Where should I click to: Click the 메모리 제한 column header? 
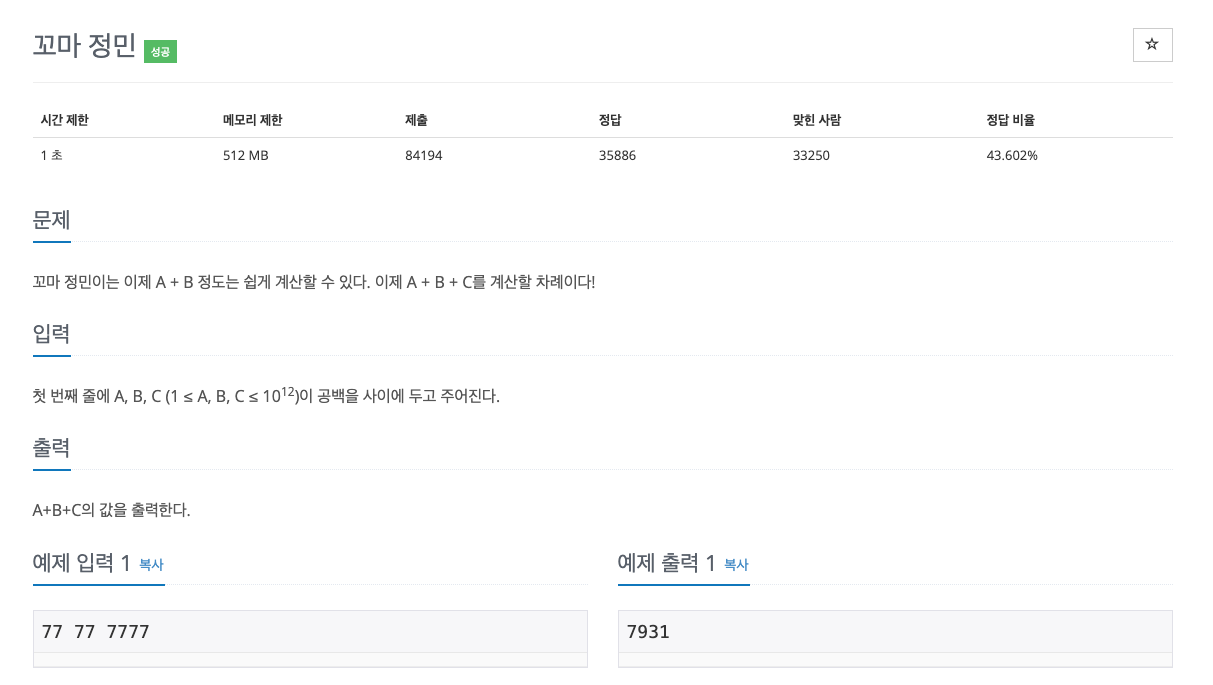pyautogui.click(x=254, y=120)
